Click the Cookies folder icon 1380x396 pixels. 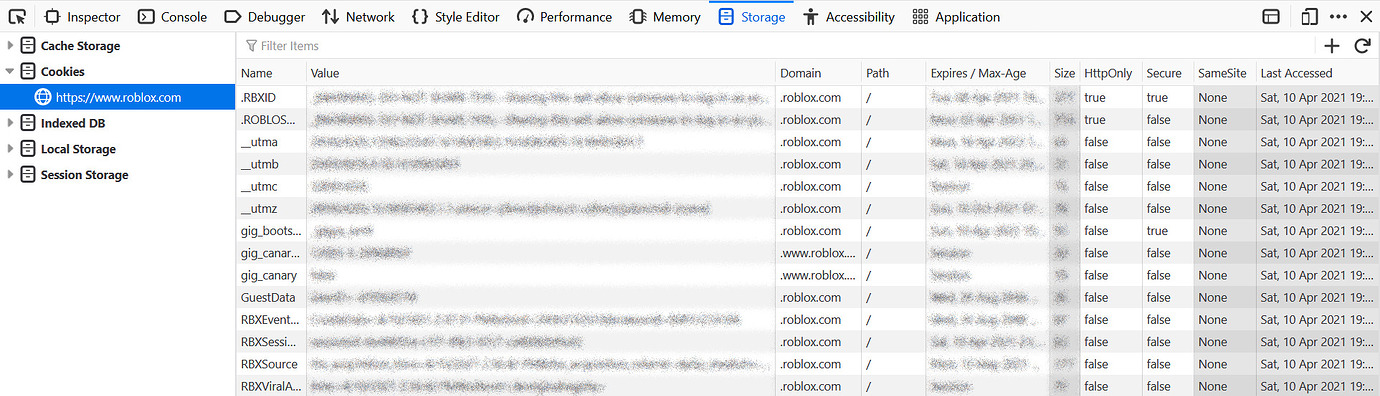pyautogui.click(x=28, y=72)
